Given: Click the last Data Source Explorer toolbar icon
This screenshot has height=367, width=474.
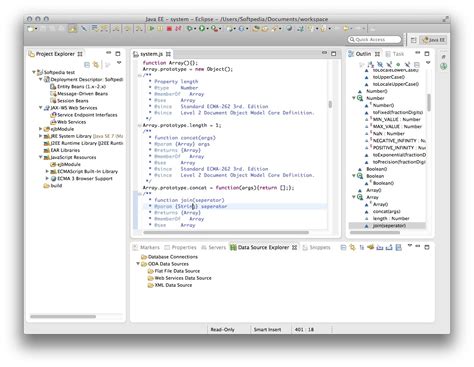Looking at the screenshot, I should tap(398, 247).
